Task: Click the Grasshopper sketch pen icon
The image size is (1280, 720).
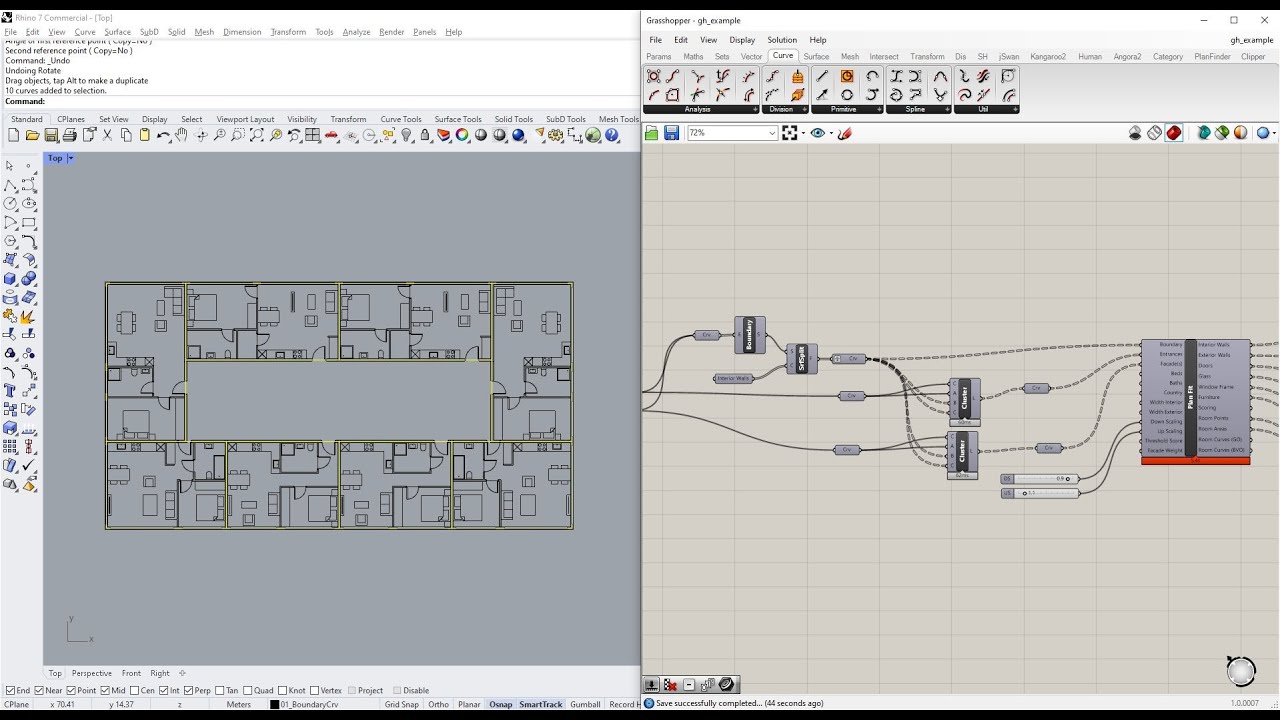Action: coord(845,133)
